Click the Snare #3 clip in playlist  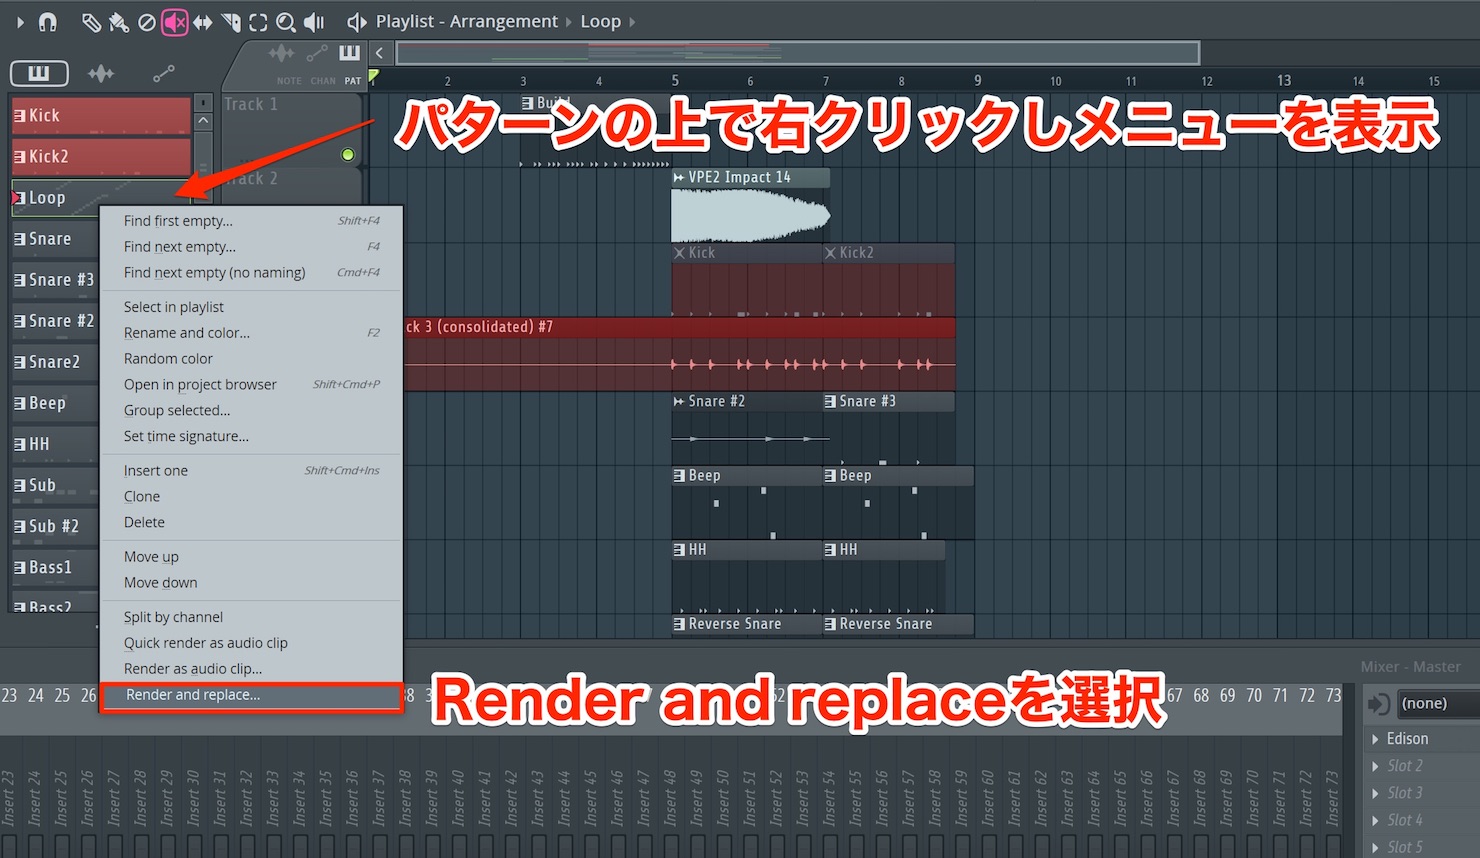pyautogui.click(x=888, y=428)
